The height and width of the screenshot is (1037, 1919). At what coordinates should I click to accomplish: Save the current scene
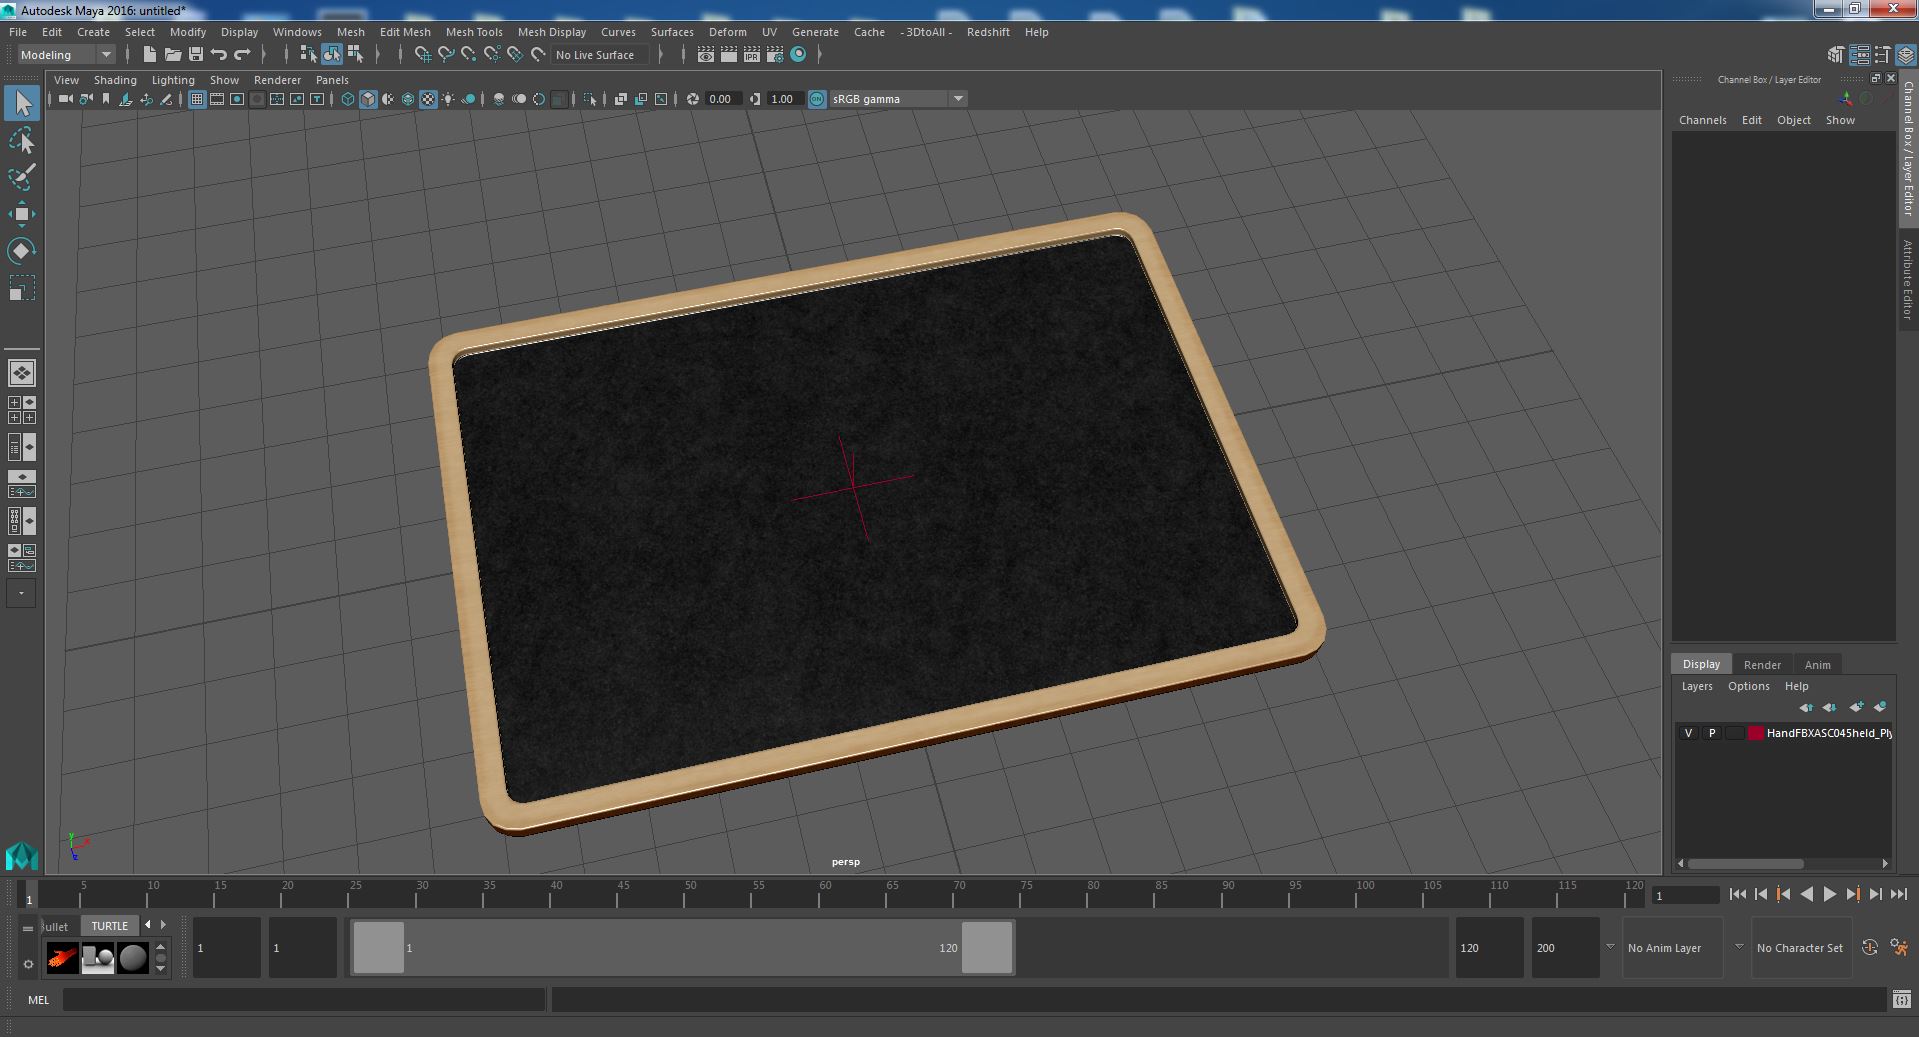click(x=196, y=55)
